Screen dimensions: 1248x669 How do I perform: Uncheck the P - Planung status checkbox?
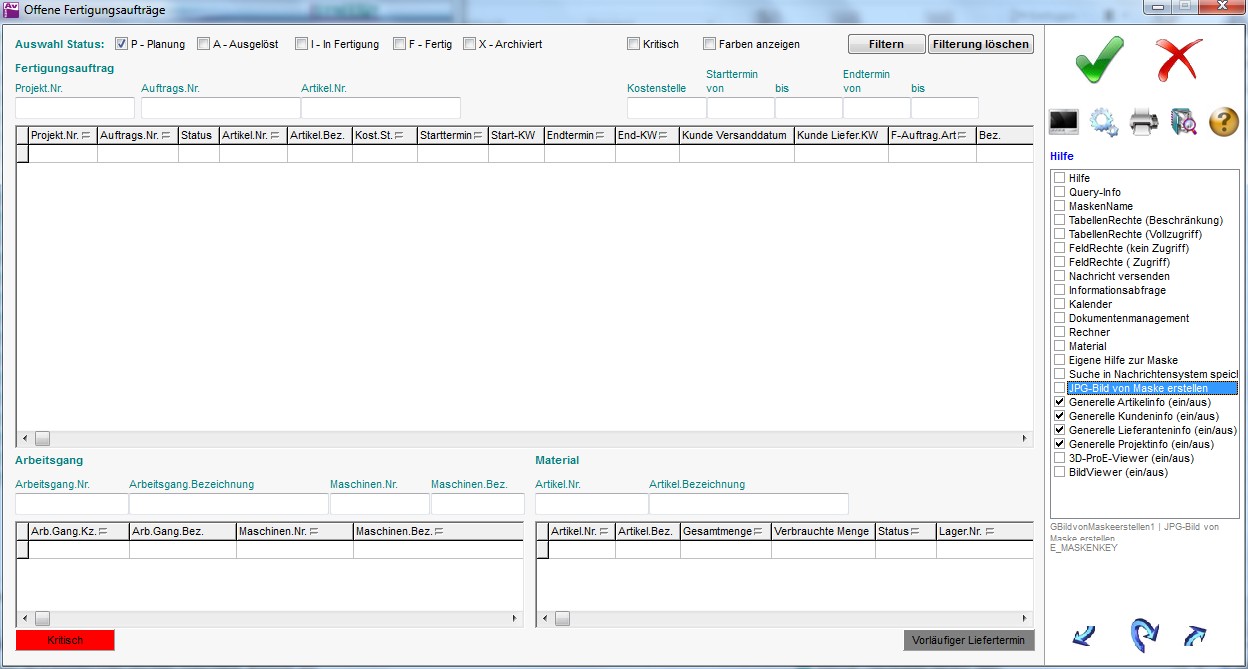pos(121,44)
